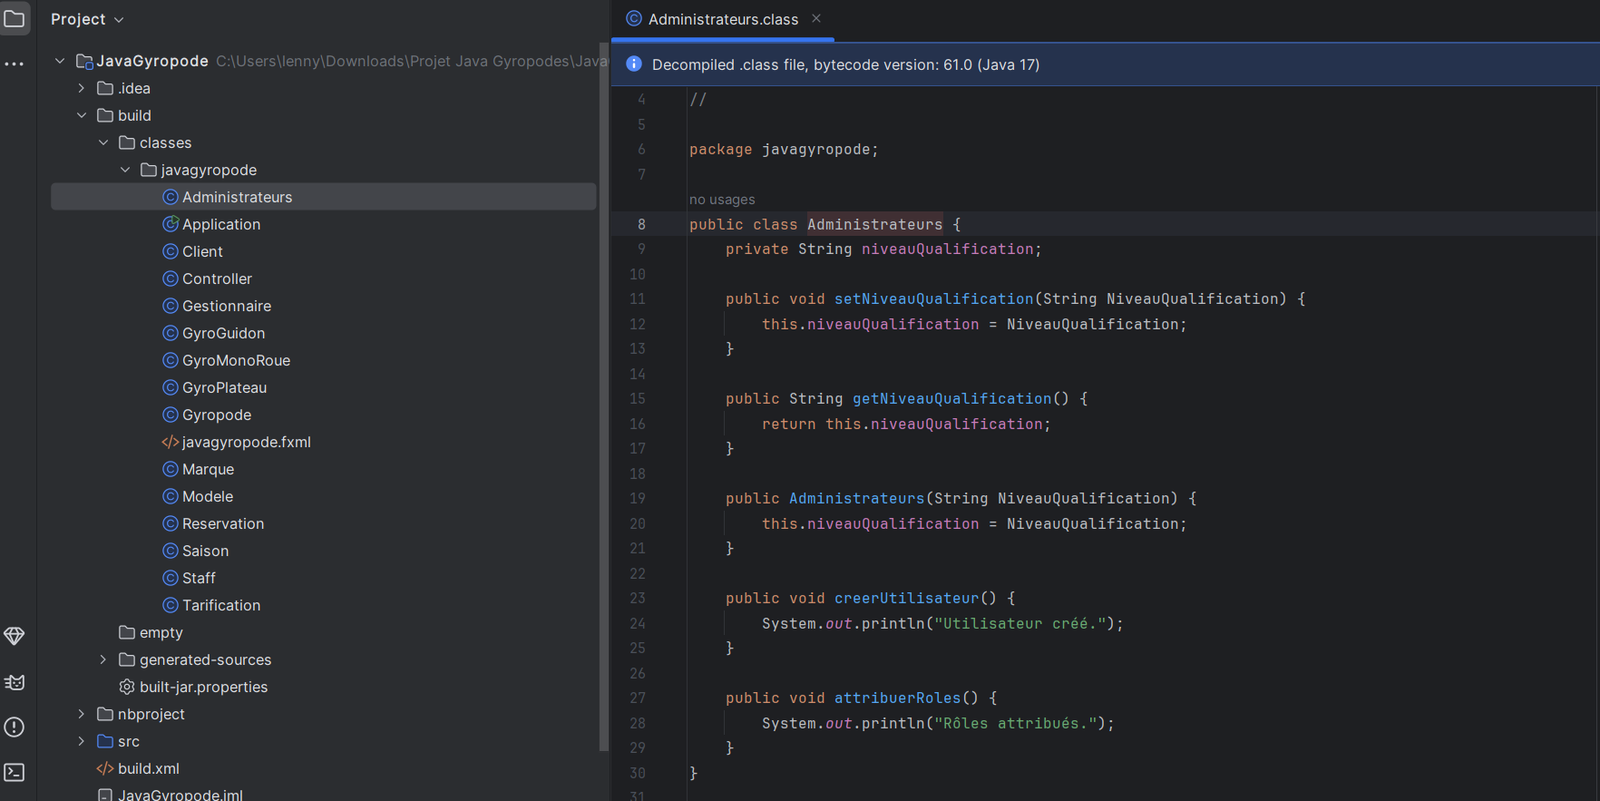Open the cat-face tool window icon
This screenshot has height=801, width=1600.
point(14,682)
